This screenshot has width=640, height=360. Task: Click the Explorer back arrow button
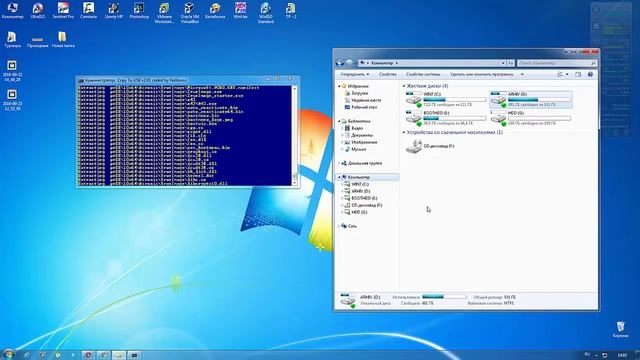tap(340, 63)
